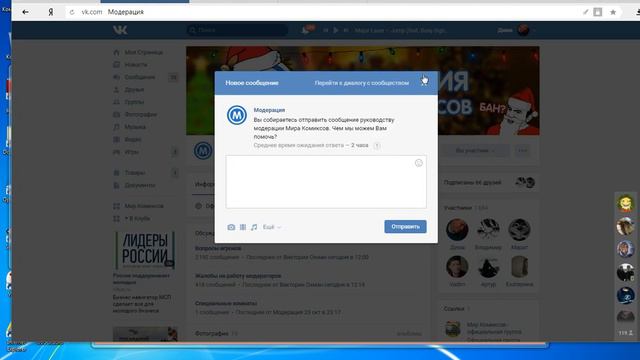Open В Клубе shortcut in left menu
This screenshot has width=640, height=360.
137,219
